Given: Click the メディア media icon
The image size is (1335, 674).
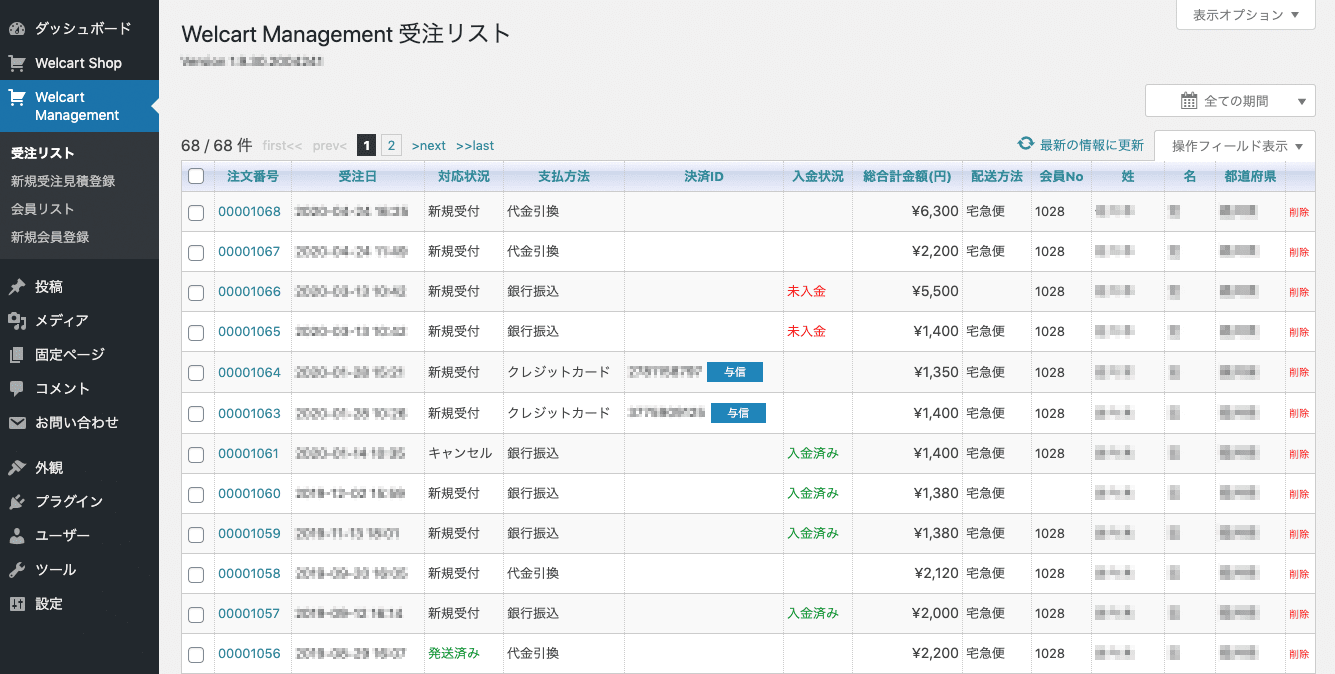Looking at the screenshot, I should click(x=17, y=321).
